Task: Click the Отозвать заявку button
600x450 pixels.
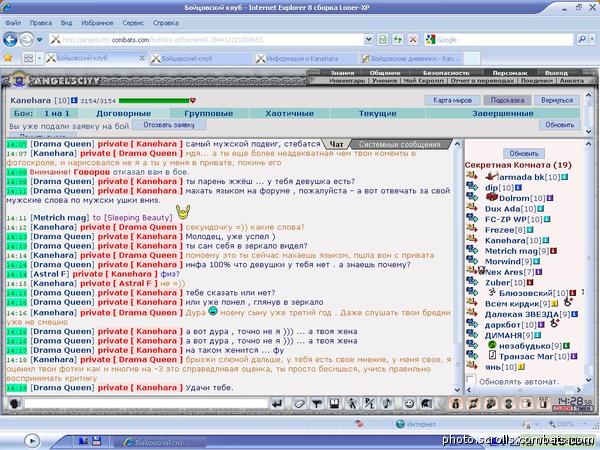Action: 169,125
